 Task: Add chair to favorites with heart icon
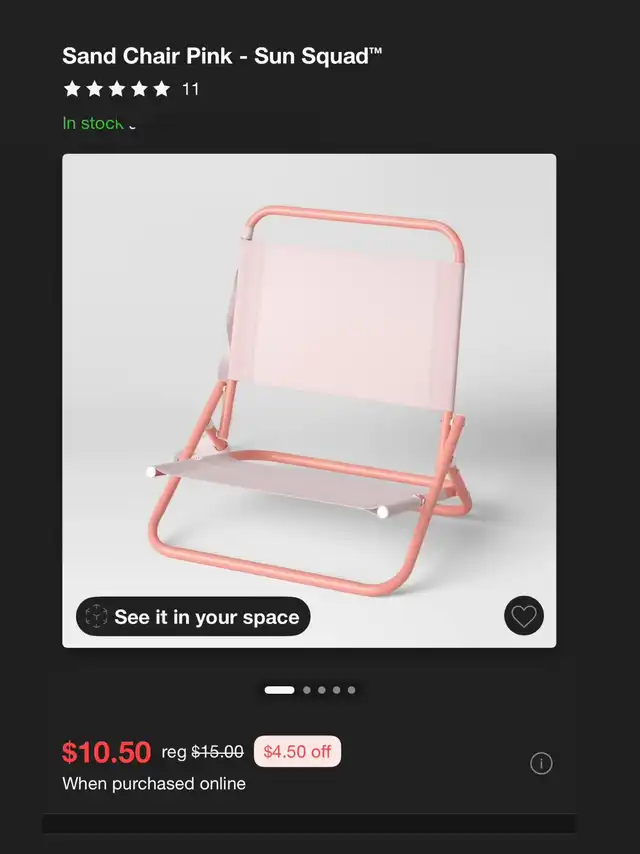(523, 616)
